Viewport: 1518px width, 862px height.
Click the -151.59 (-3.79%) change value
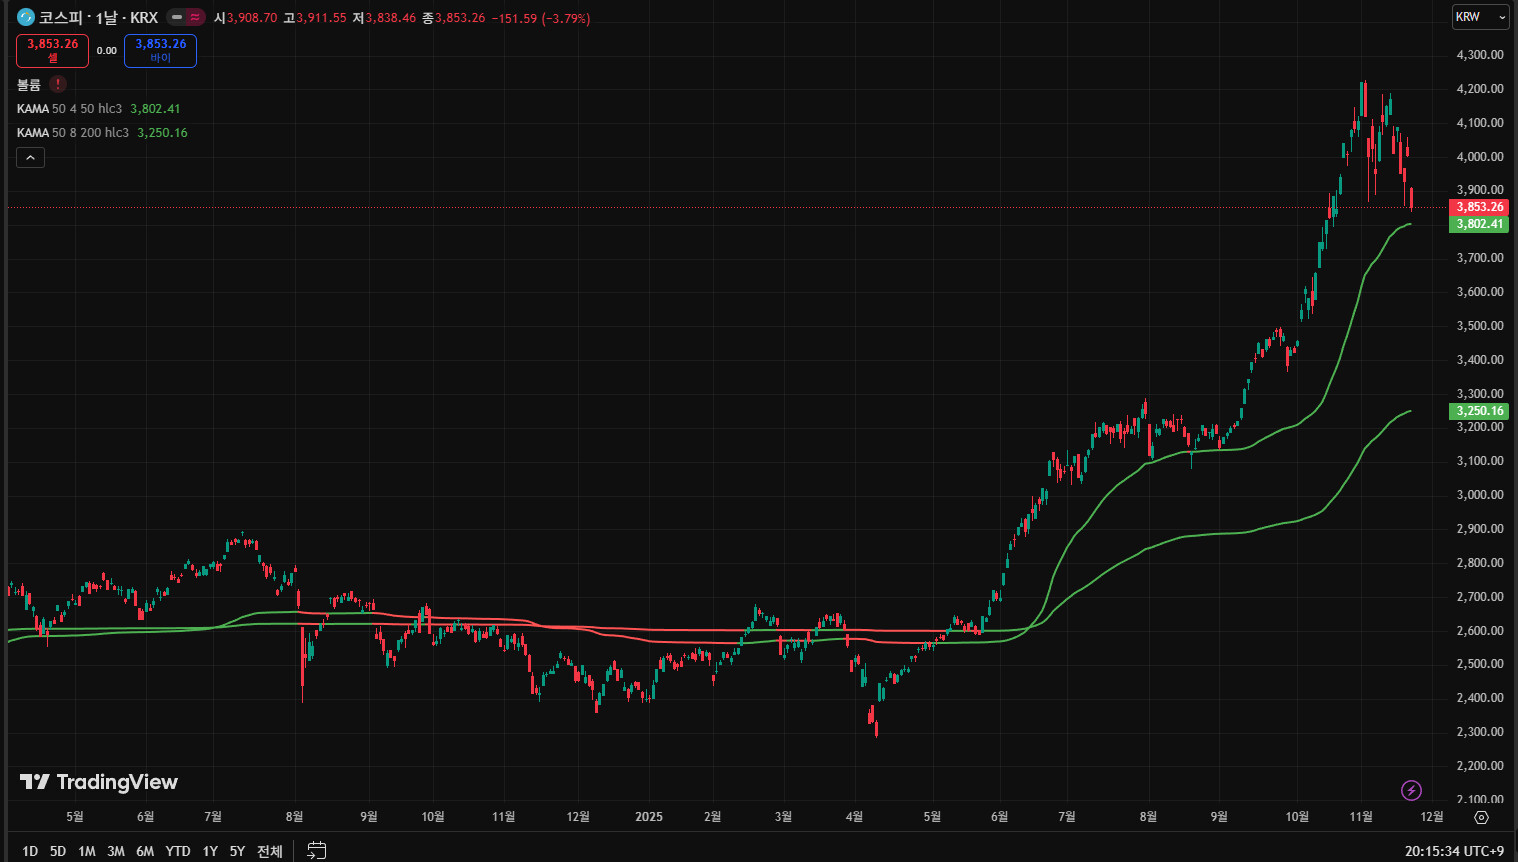[540, 18]
